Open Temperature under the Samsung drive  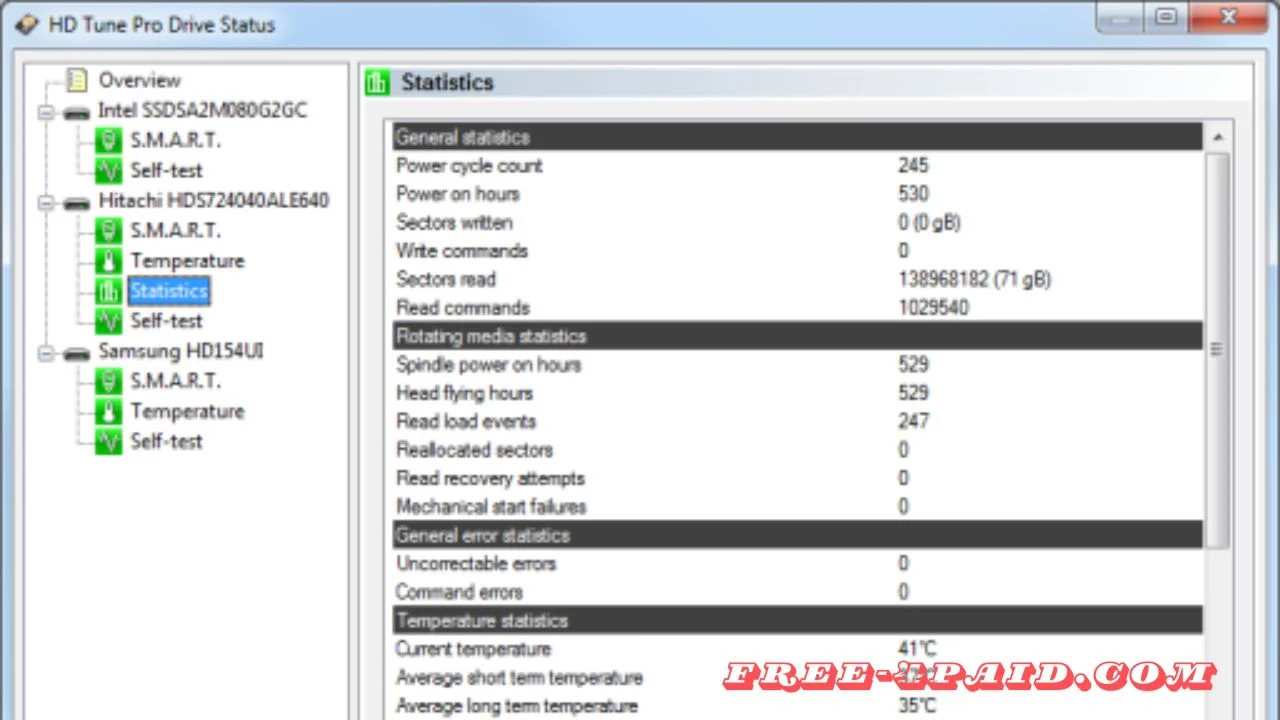point(187,411)
